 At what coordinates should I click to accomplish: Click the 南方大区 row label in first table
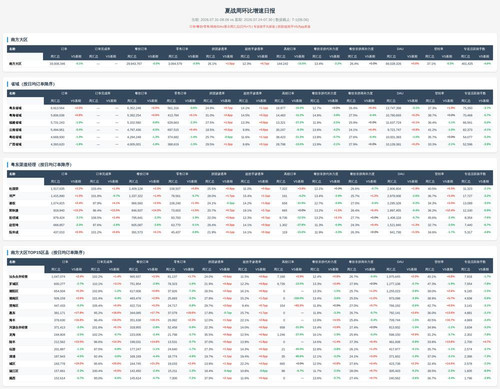coord(15,63)
